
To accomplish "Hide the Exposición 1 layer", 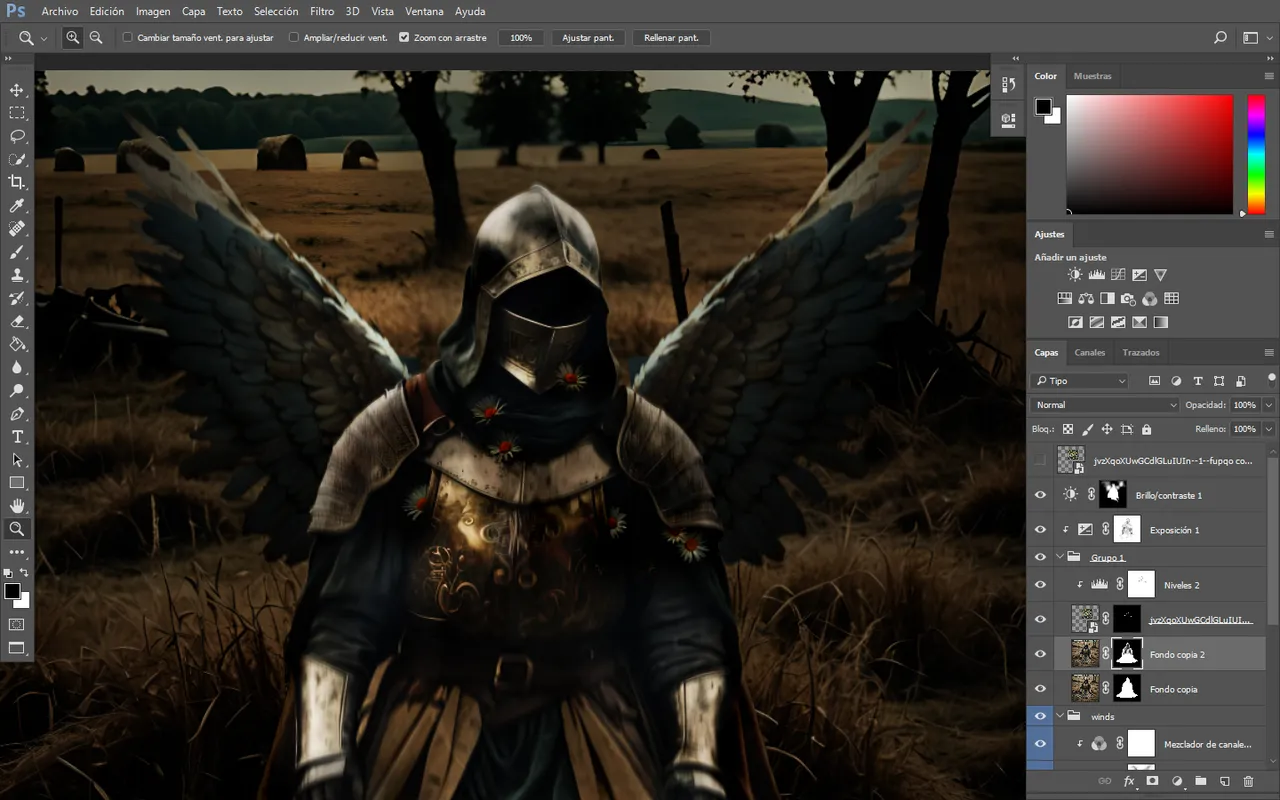I will point(1040,530).
